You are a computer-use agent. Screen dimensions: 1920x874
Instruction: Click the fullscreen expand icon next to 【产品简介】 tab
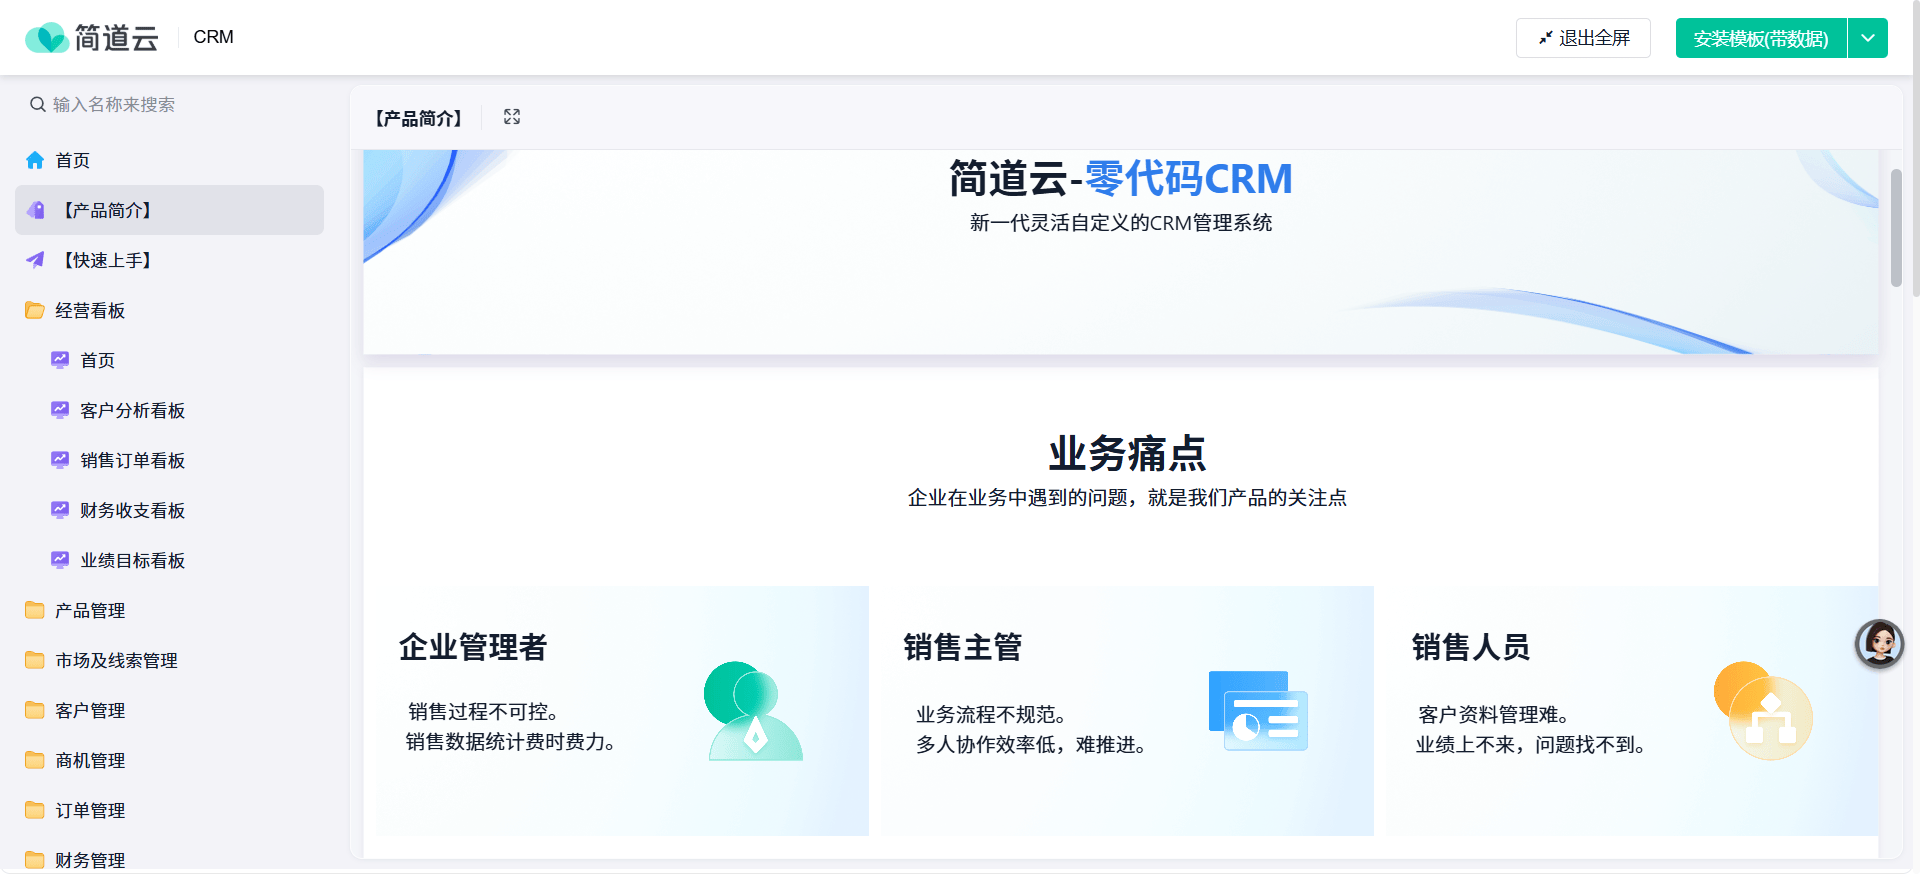pos(512,117)
